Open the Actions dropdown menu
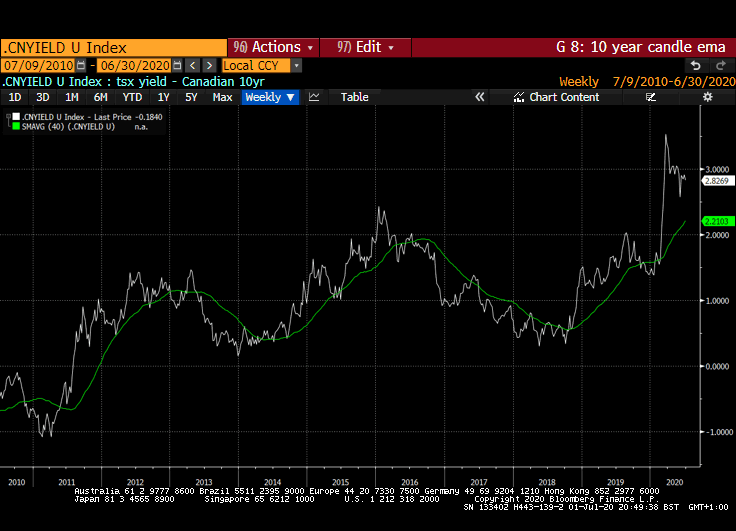 point(273,47)
